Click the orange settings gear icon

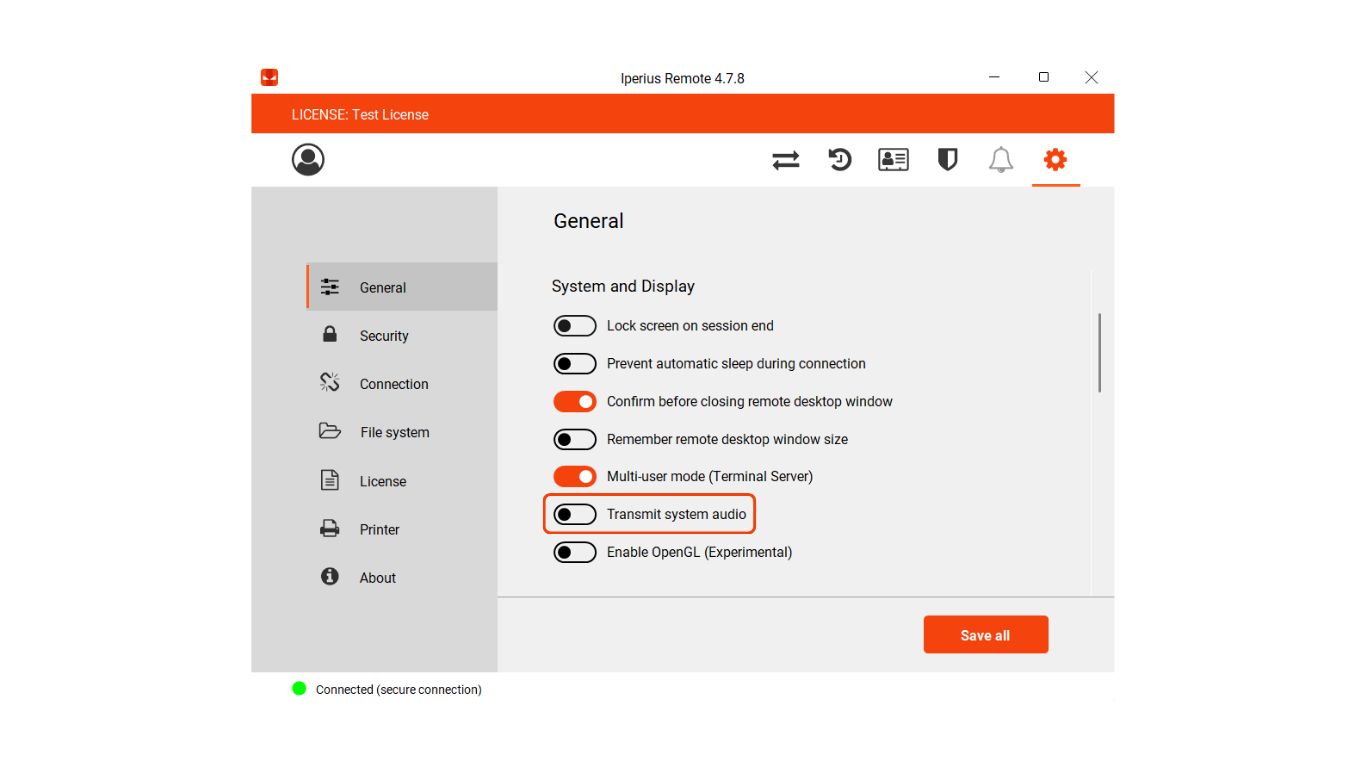click(1055, 160)
